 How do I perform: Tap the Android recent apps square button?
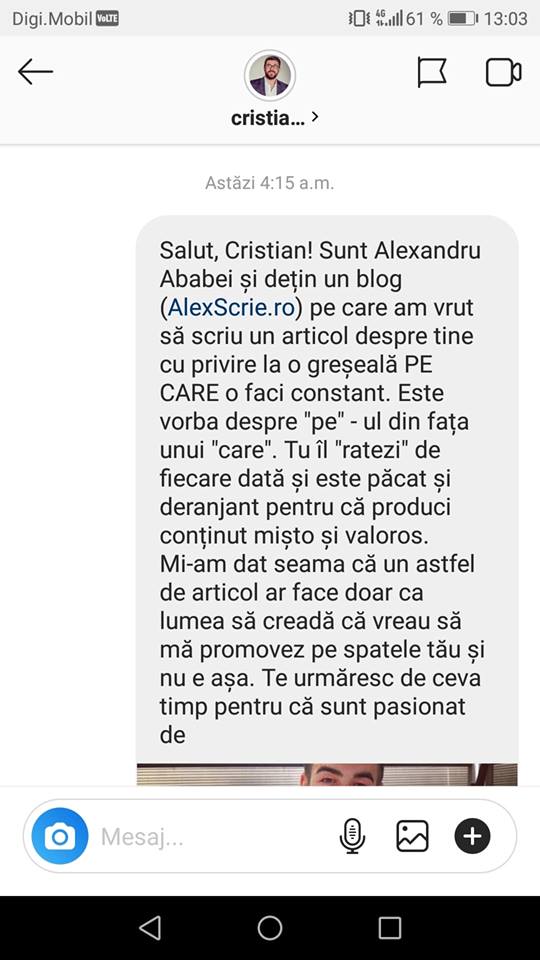[390, 928]
